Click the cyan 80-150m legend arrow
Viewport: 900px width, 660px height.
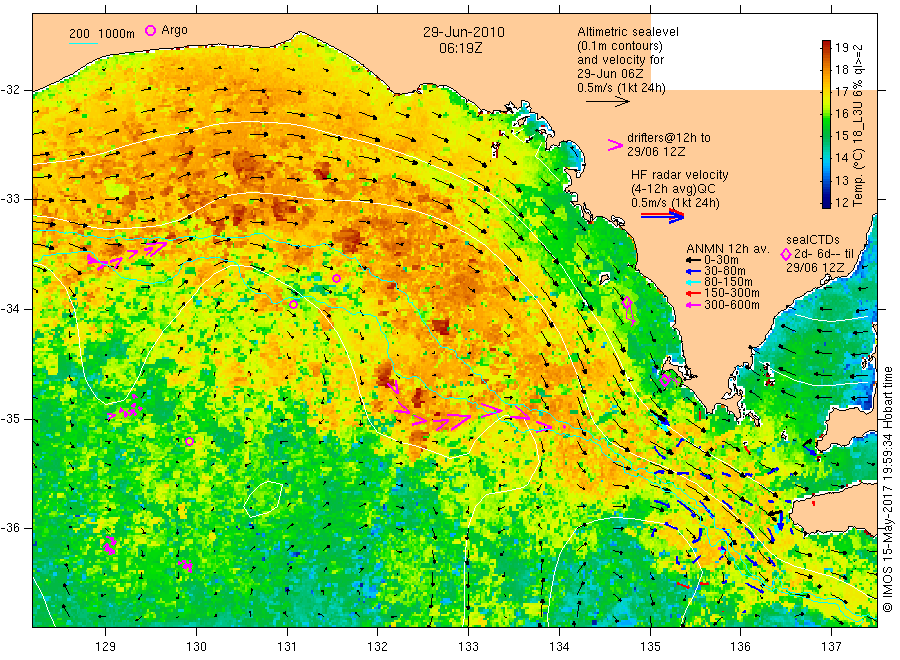click(693, 282)
